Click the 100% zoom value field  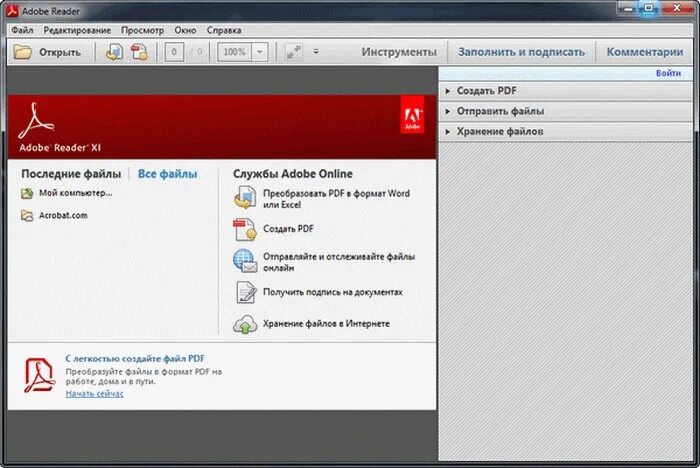(x=235, y=52)
